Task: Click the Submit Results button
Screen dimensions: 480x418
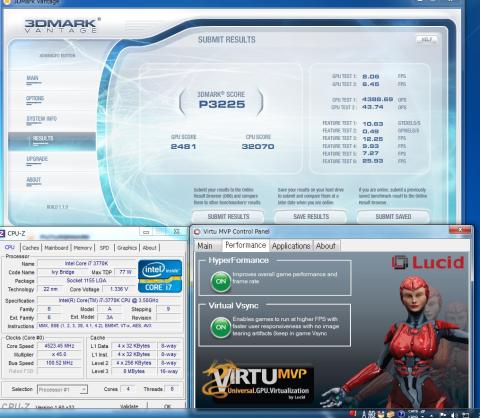Action: click(x=228, y=217)
